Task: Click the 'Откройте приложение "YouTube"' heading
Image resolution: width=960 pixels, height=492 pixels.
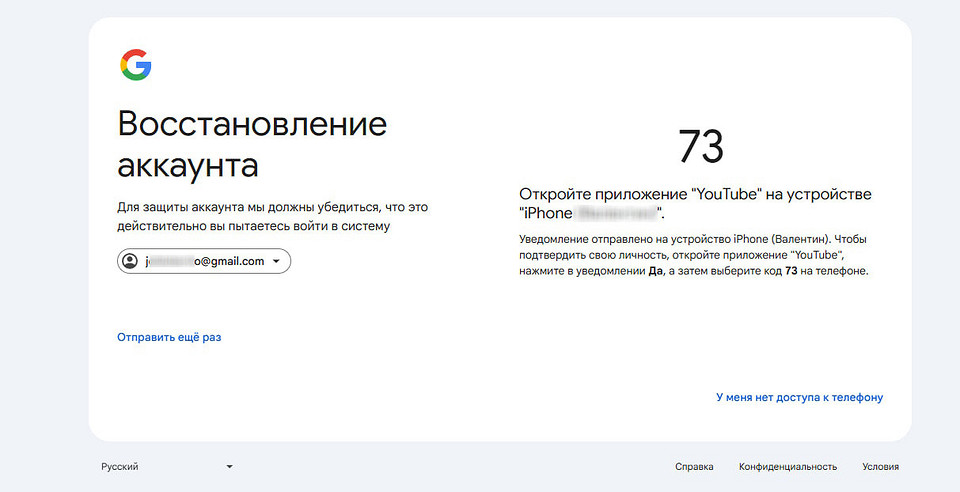Action: [696, 204]
